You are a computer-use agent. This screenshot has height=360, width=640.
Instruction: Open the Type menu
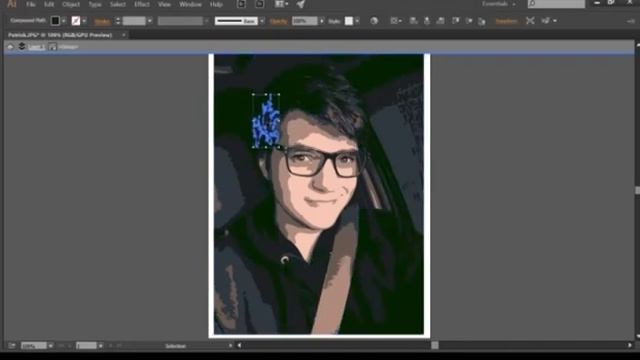pos(95,4)
